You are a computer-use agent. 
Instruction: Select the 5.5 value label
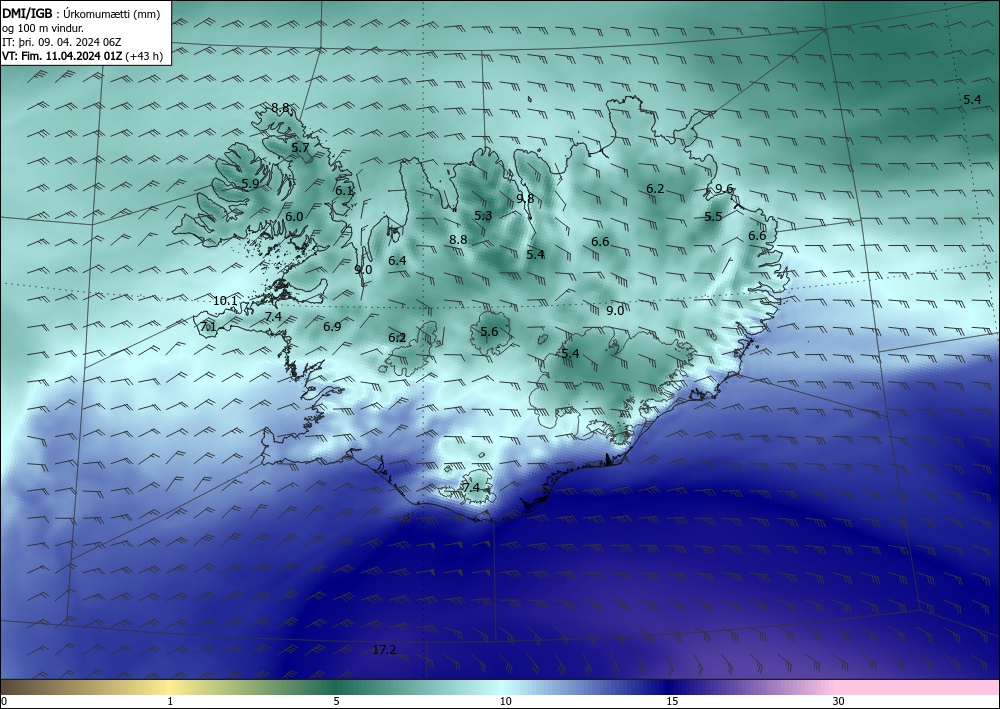click(x=713, y=216)
